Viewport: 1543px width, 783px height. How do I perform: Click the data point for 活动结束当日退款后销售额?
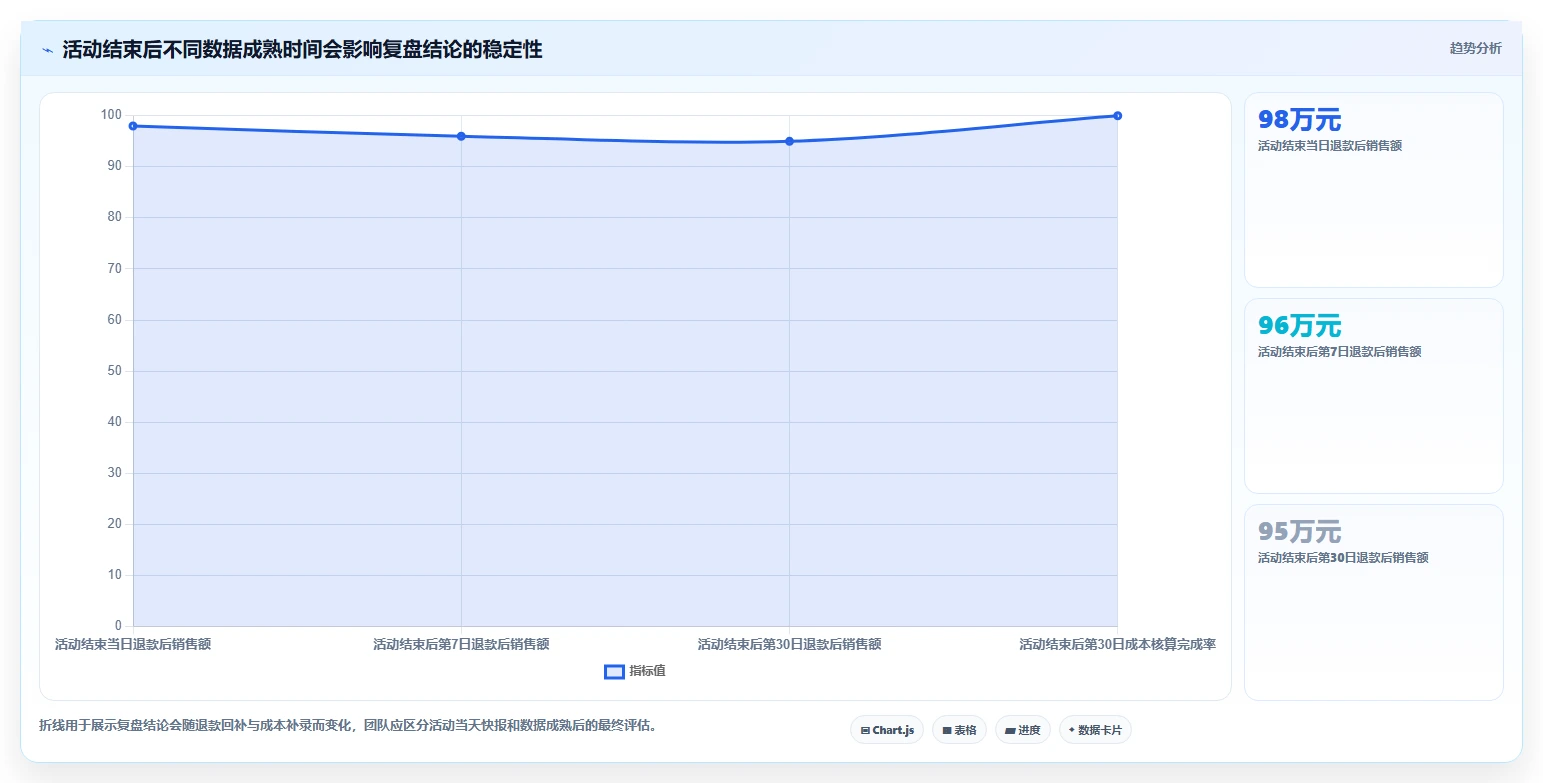[133, 126]
